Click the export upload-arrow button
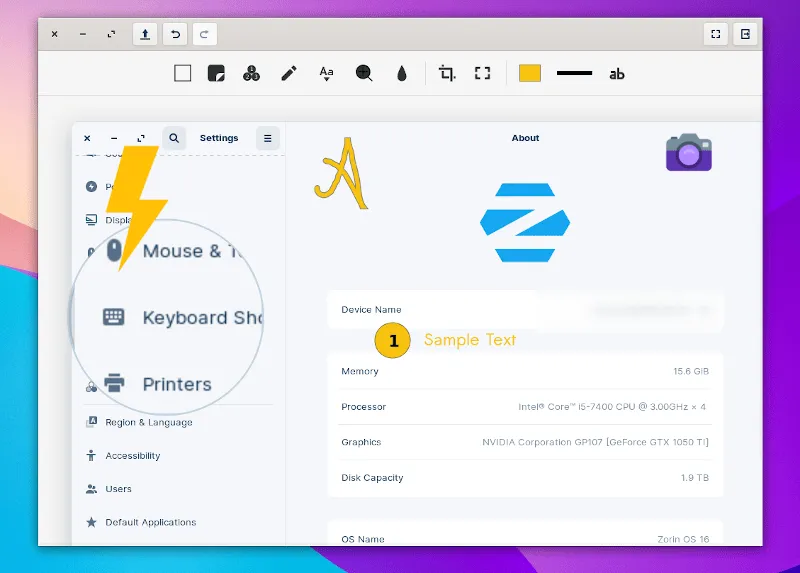This screenshot has width=800, height=573. point(145,34)
